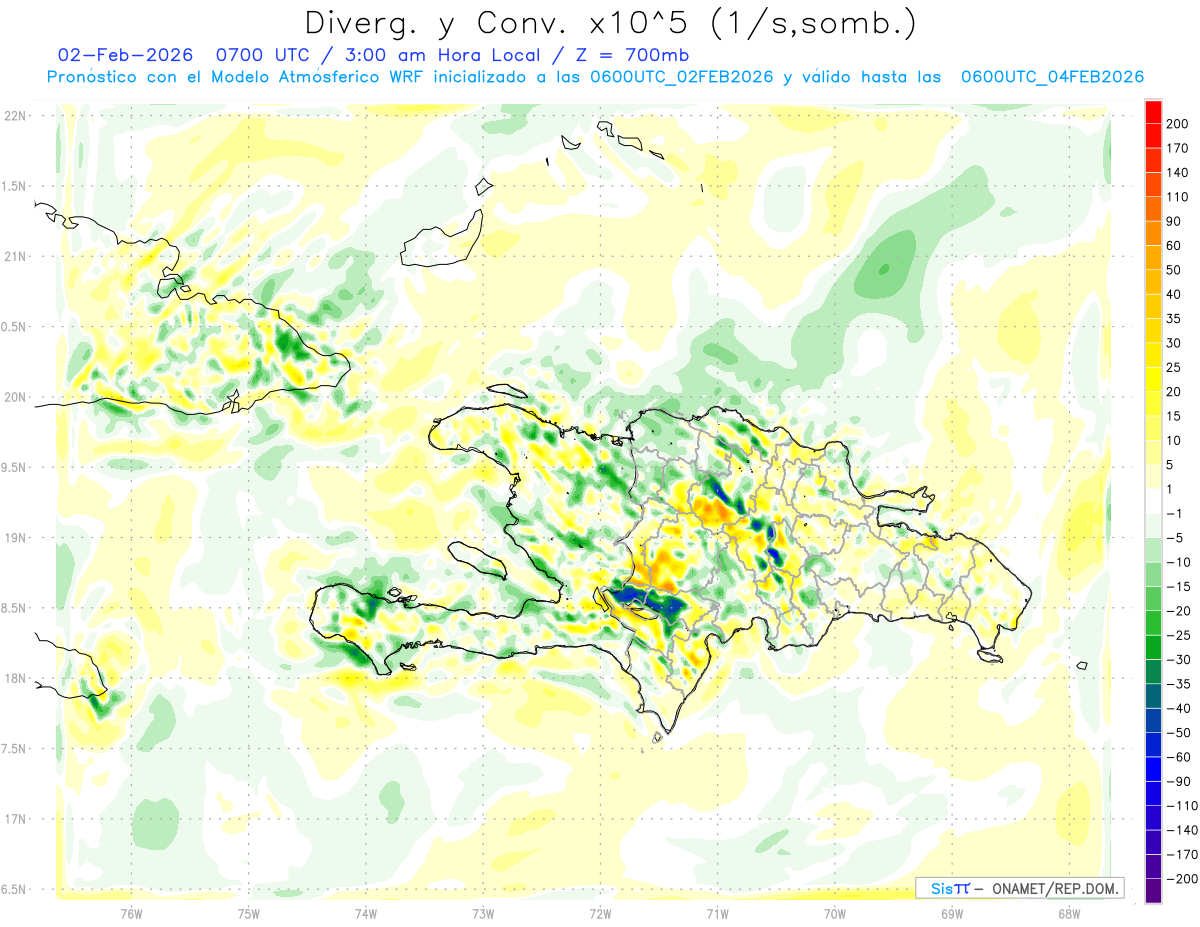Viewport: 1200px width, 927px height.
Task: Click the red color bar segment above 200
Action: 1153,111
